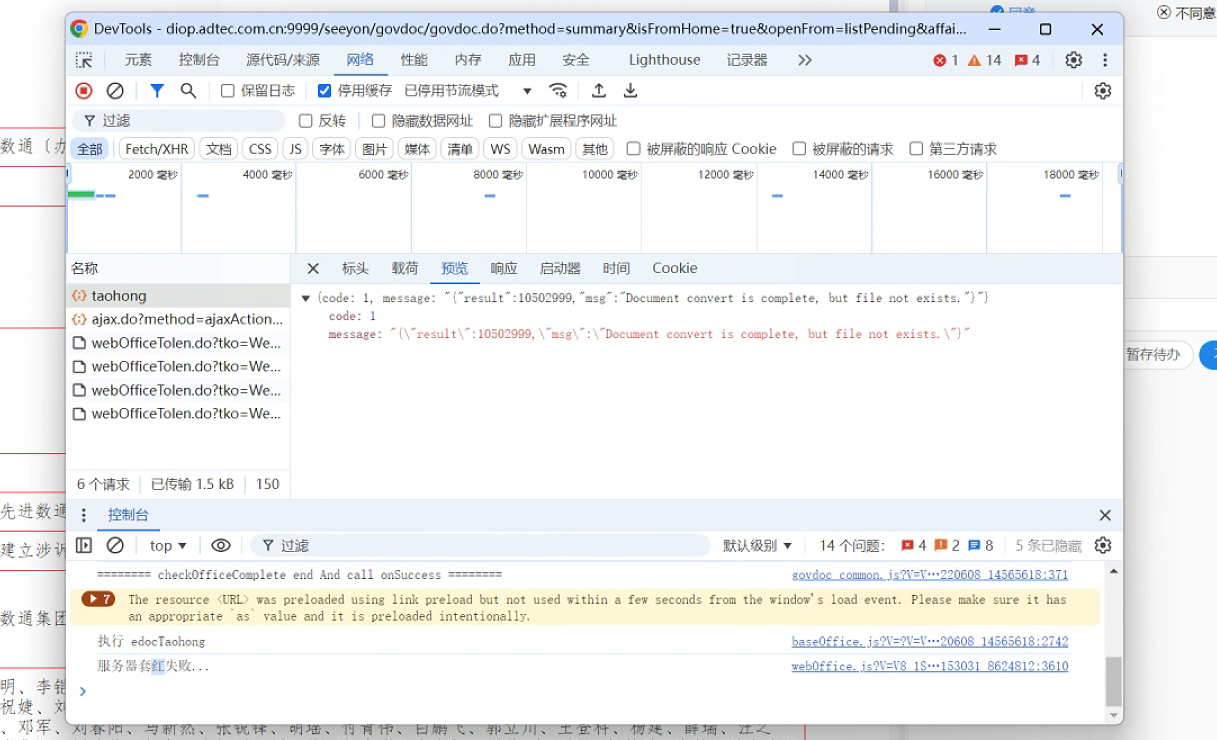This screenshot has height=740, width=1217.
Task: Click the import HAR upload icon
Action: point(599,91)
